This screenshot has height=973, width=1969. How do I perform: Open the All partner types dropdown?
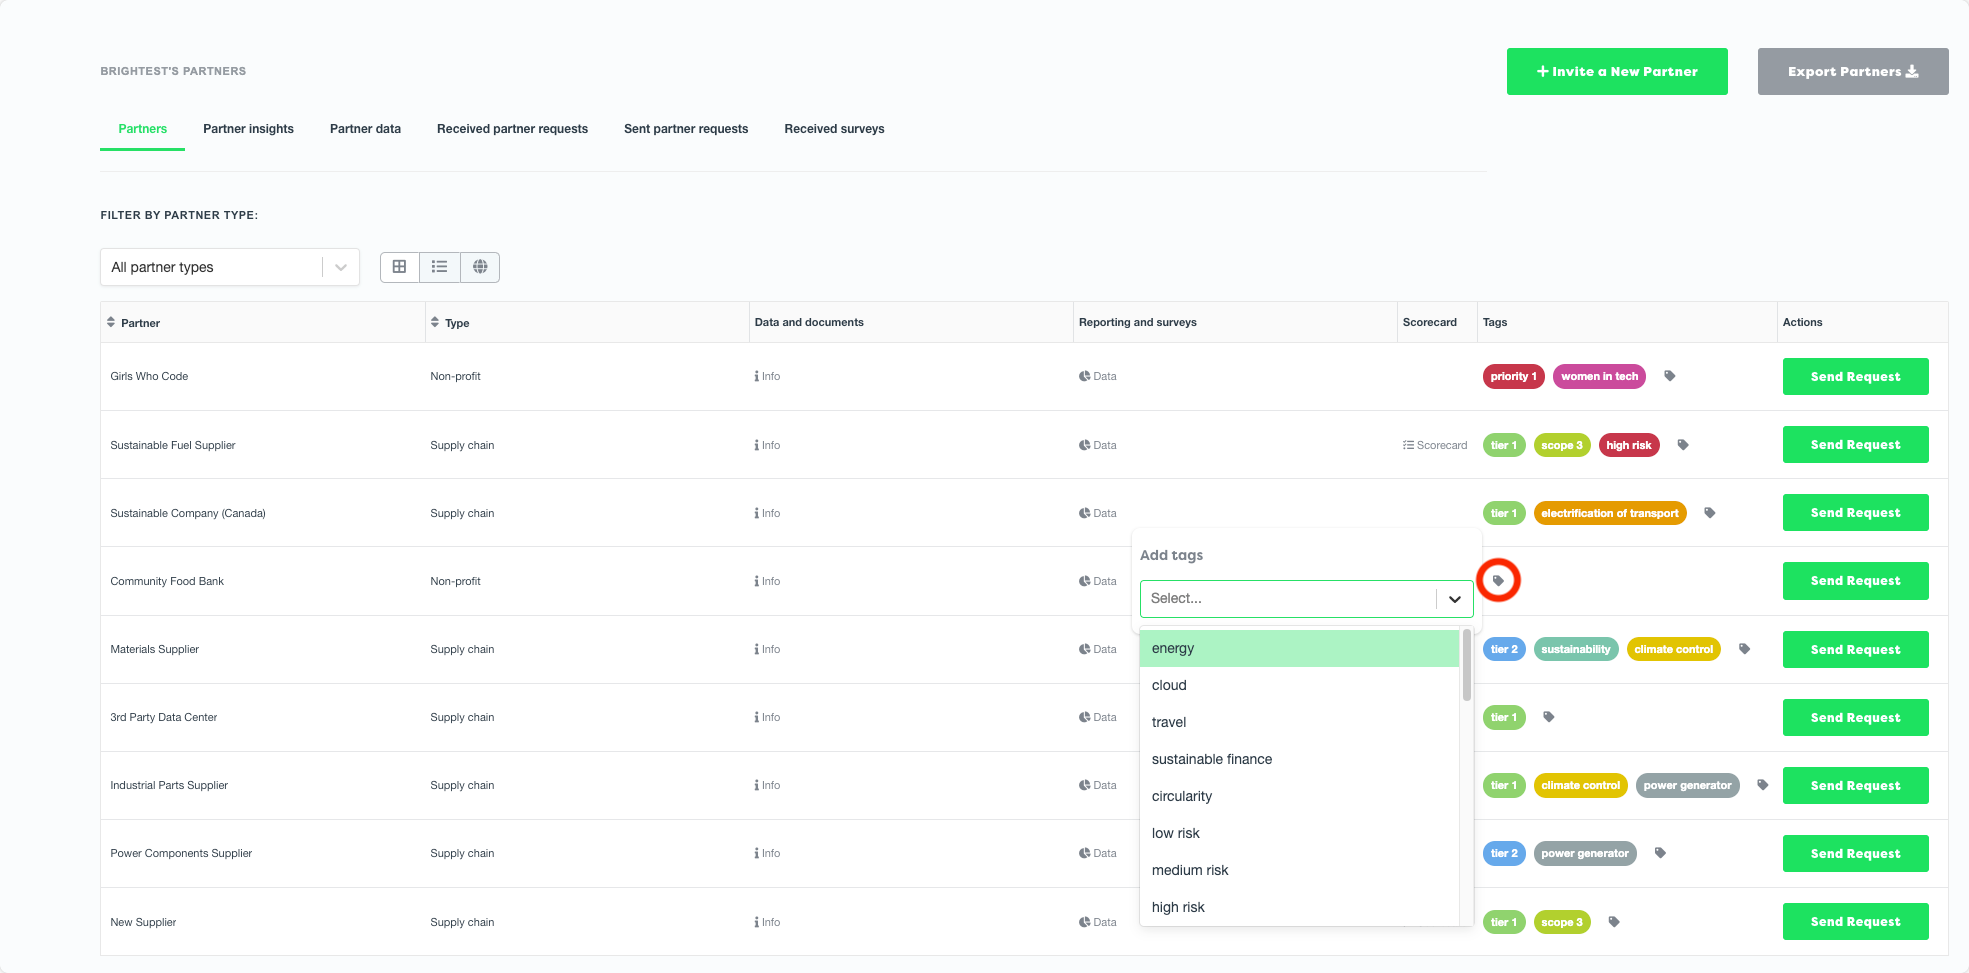click(229, 267)
